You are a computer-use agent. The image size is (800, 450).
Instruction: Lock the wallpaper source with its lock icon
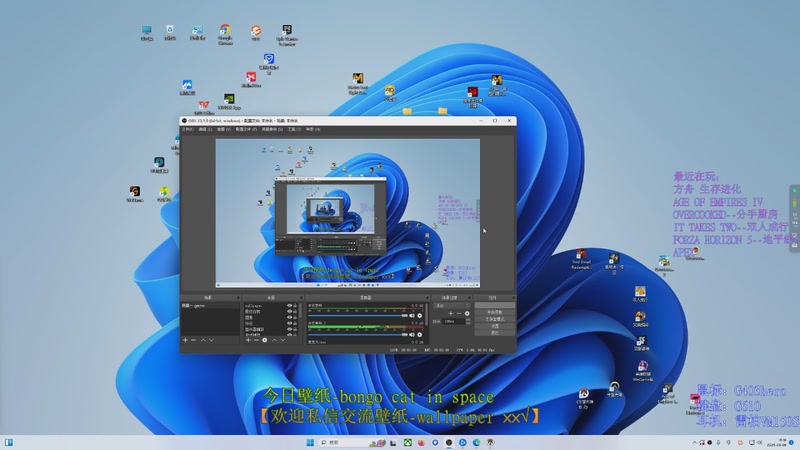295,306
